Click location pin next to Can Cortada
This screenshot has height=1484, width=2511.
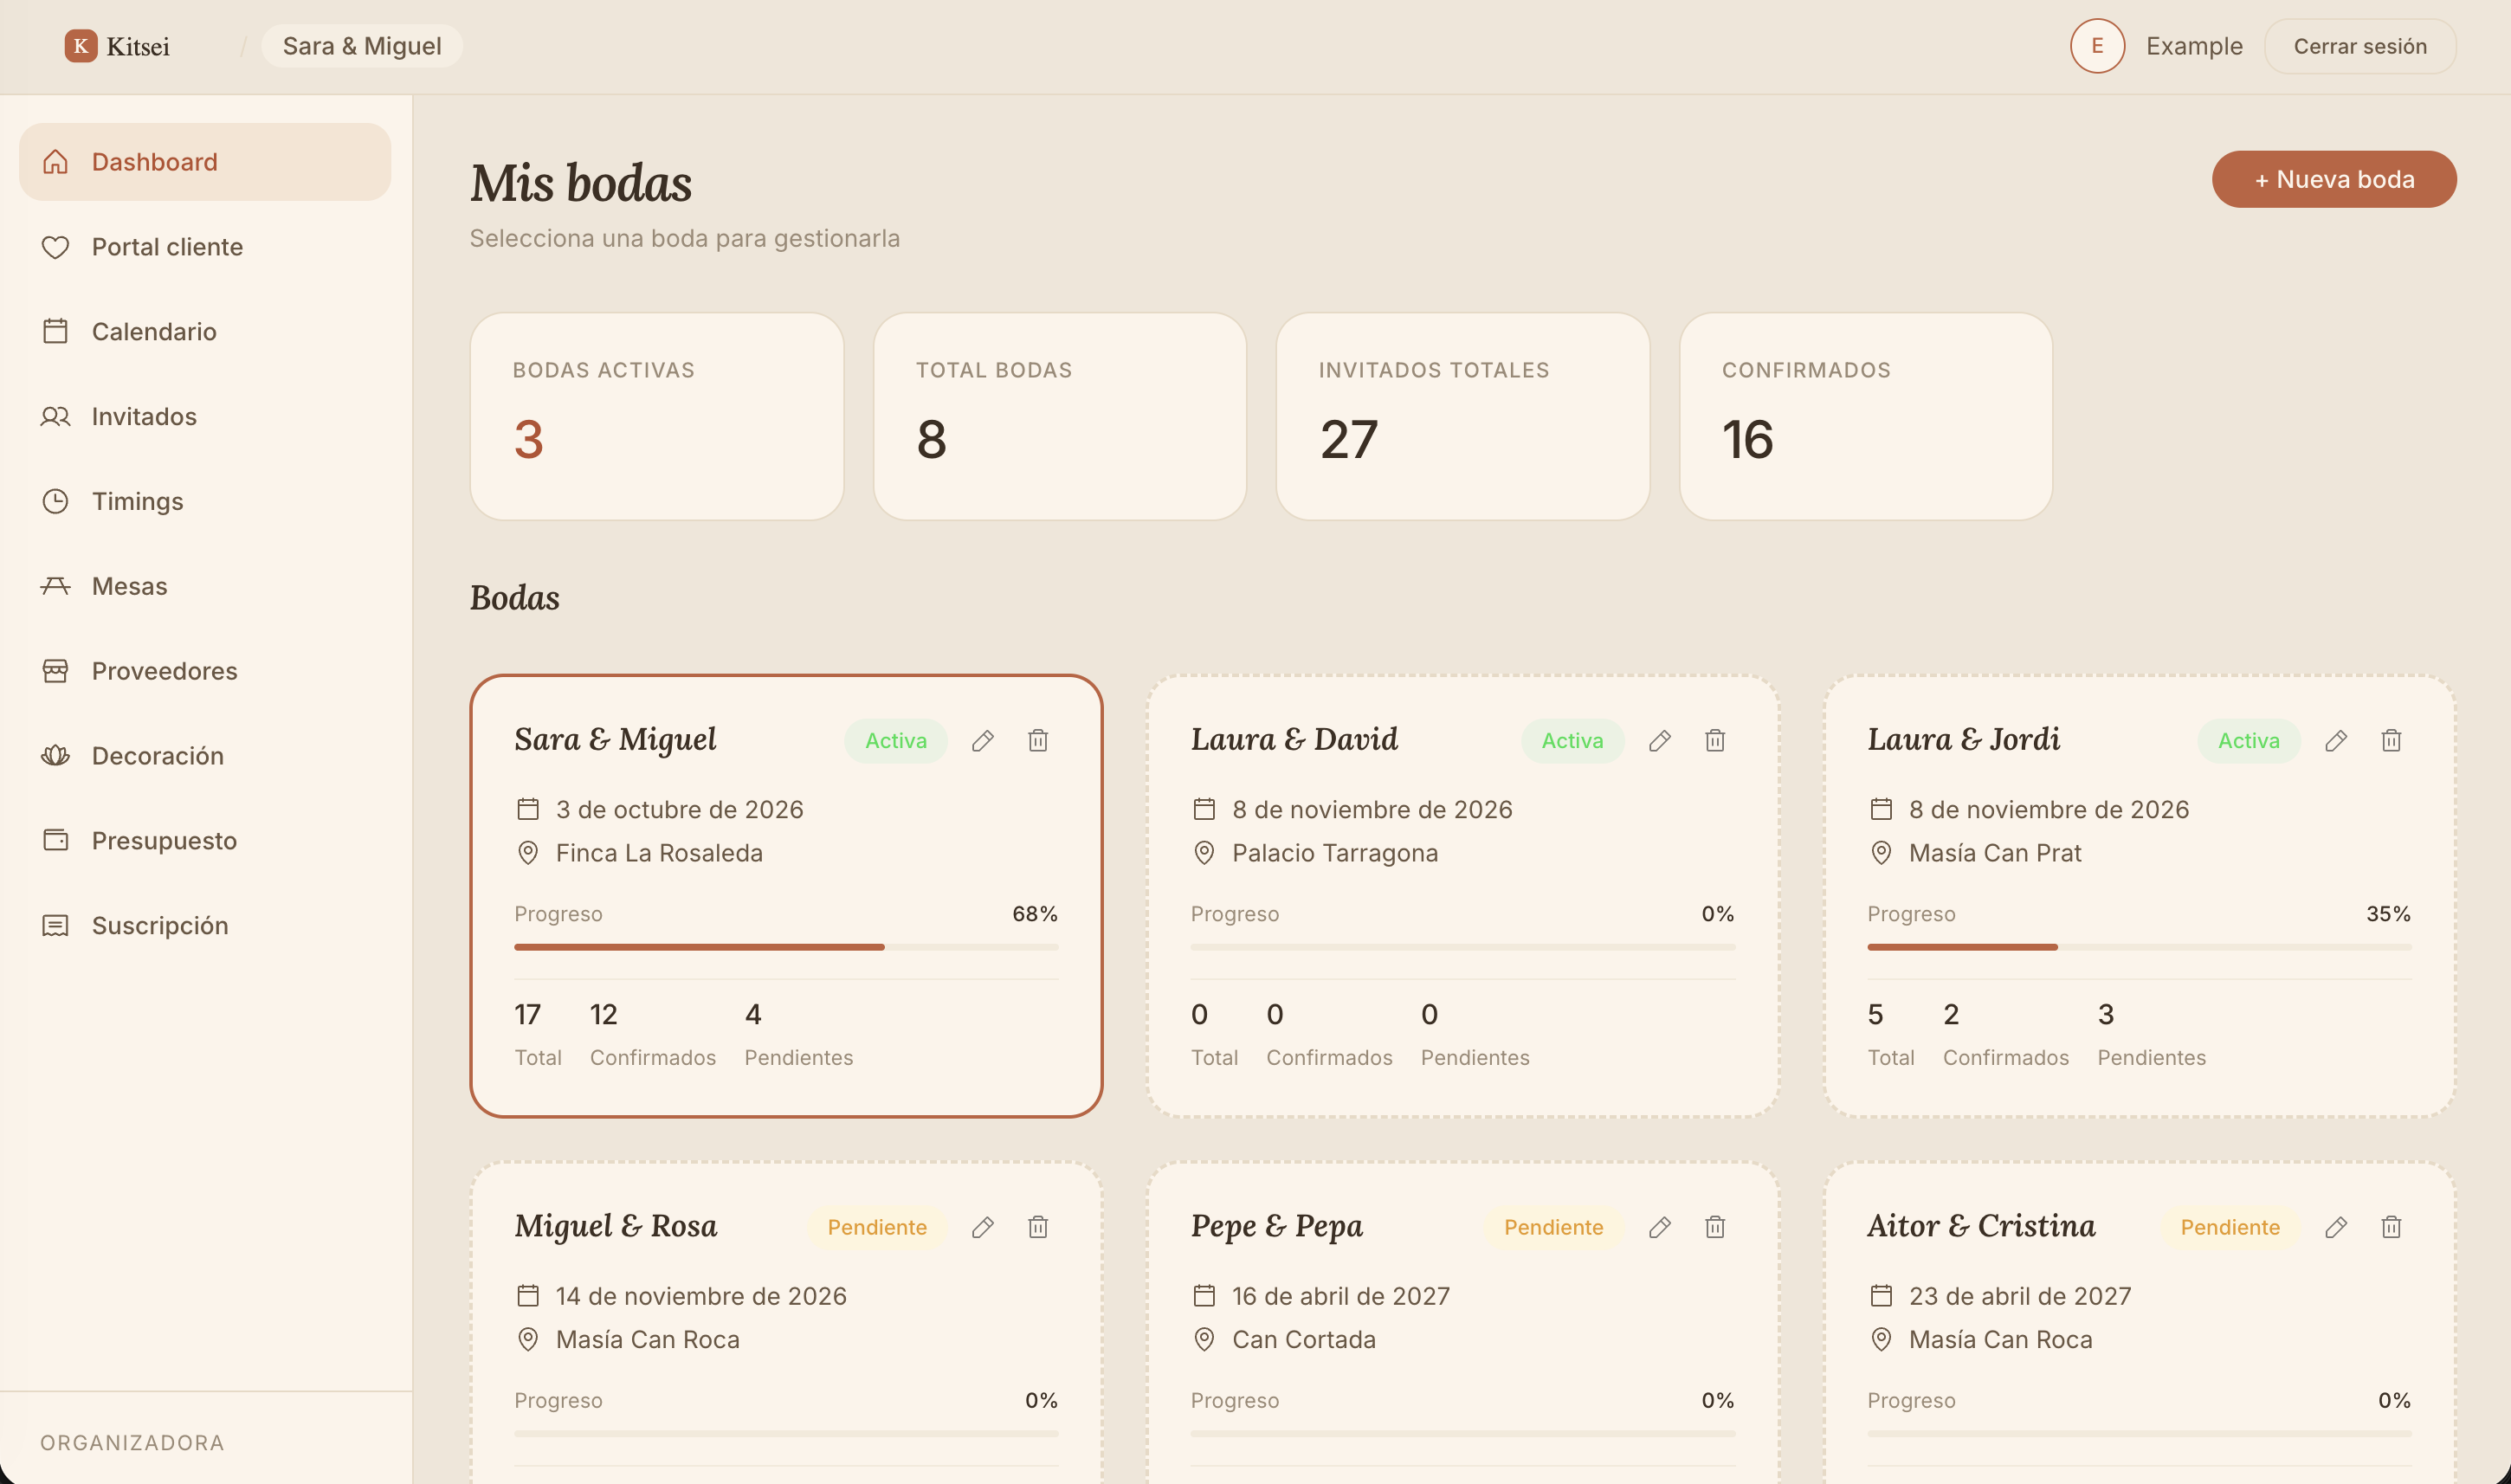point(1204,1340)
